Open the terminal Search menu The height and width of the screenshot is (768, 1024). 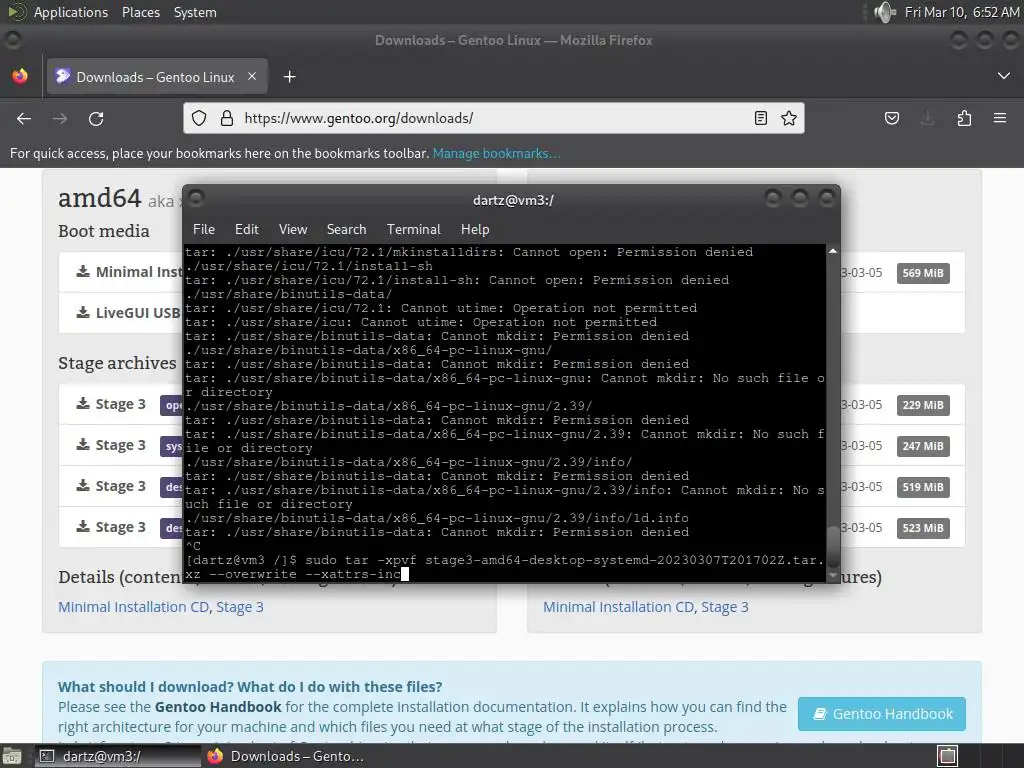(346, 229)
